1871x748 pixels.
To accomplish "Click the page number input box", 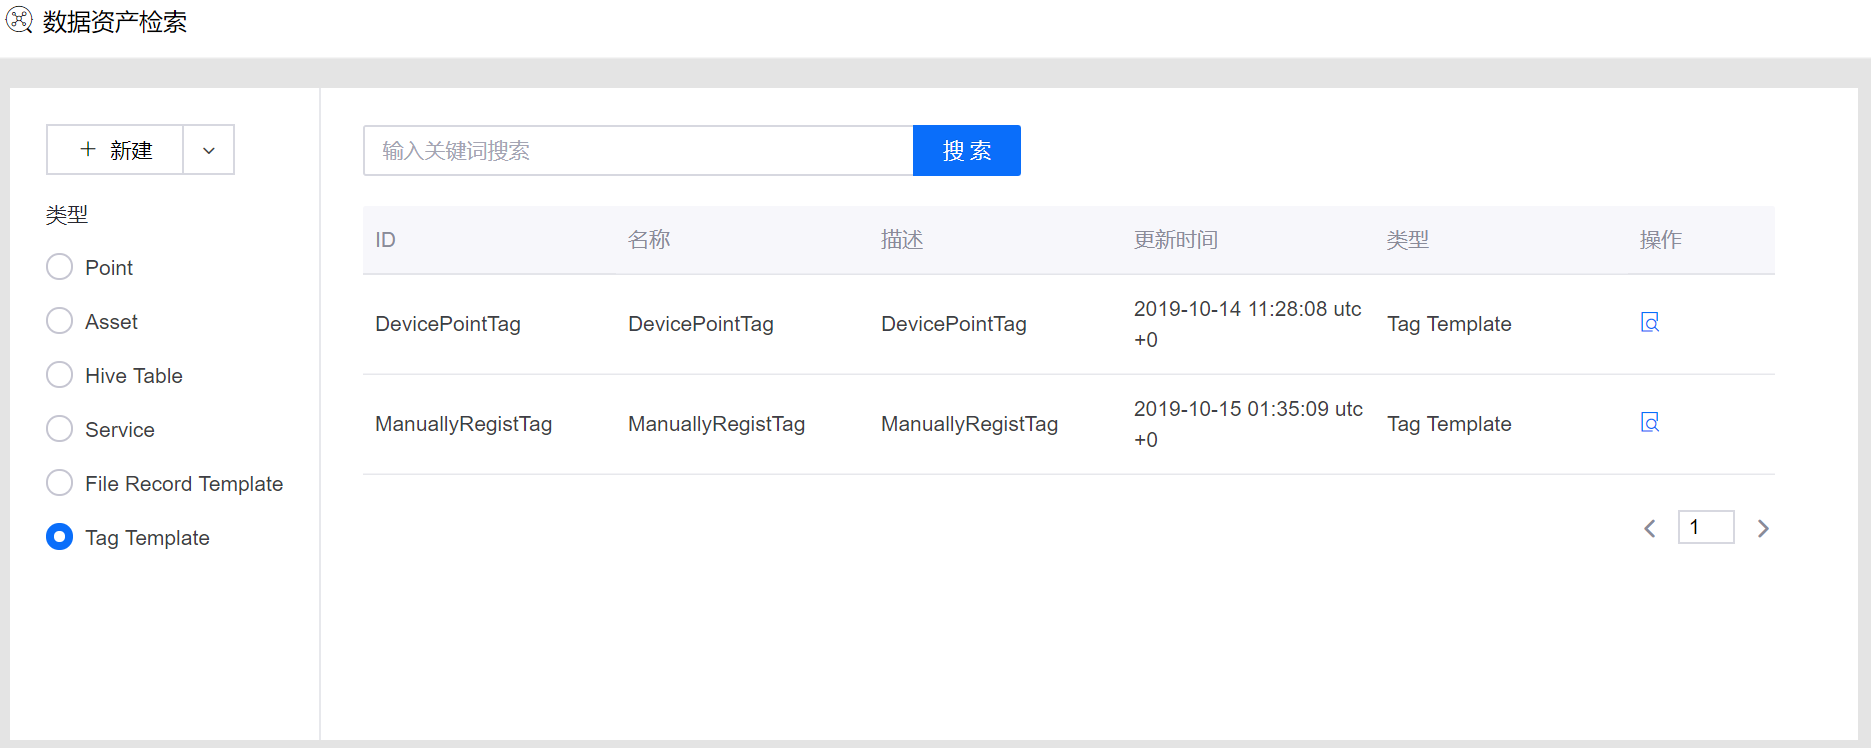I will point(1705,527).
